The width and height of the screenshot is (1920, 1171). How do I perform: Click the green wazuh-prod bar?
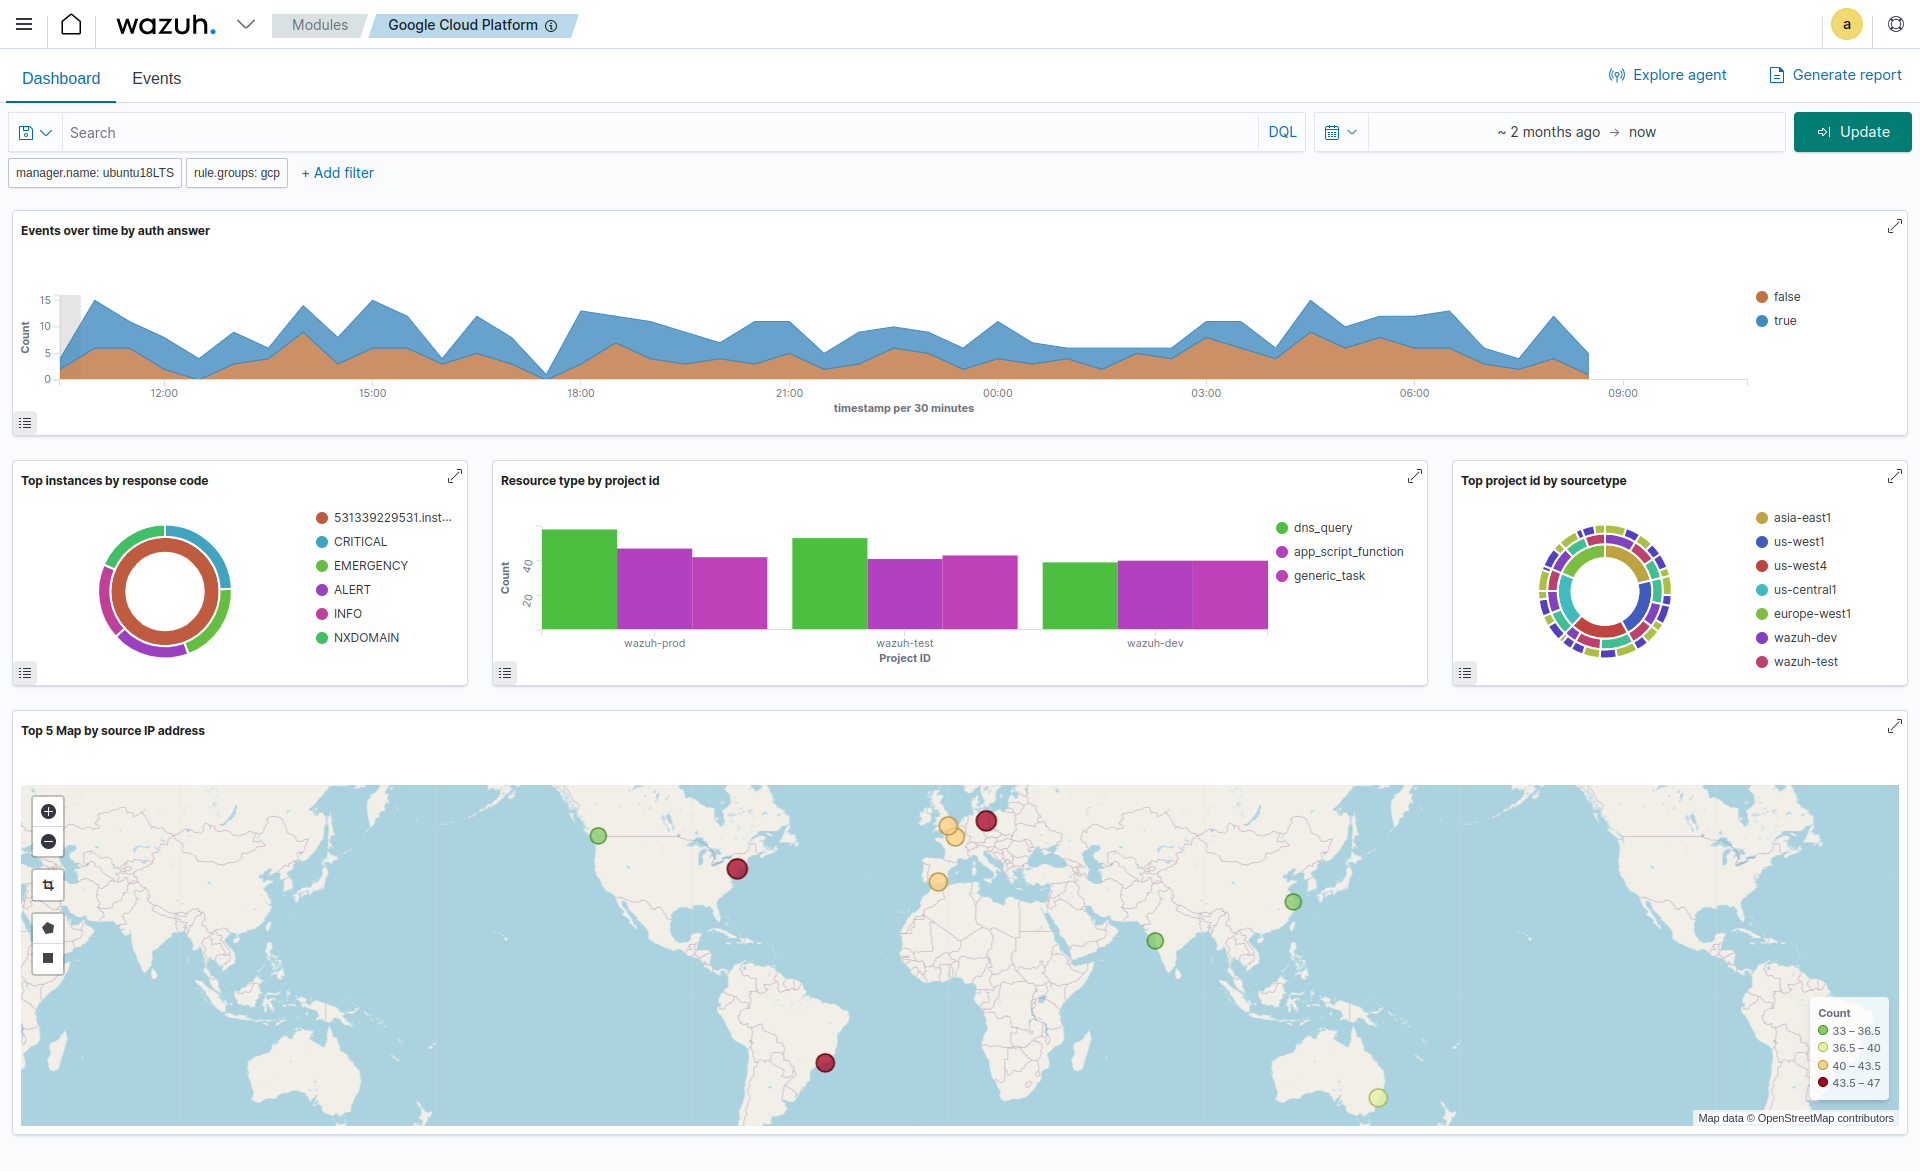pyautogui.click(x=579, y=579)
